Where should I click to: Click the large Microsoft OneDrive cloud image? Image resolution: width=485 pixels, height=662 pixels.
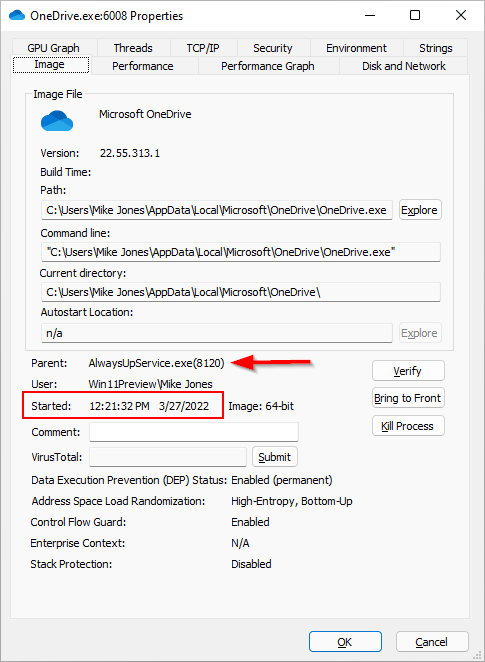coord(57,121)
